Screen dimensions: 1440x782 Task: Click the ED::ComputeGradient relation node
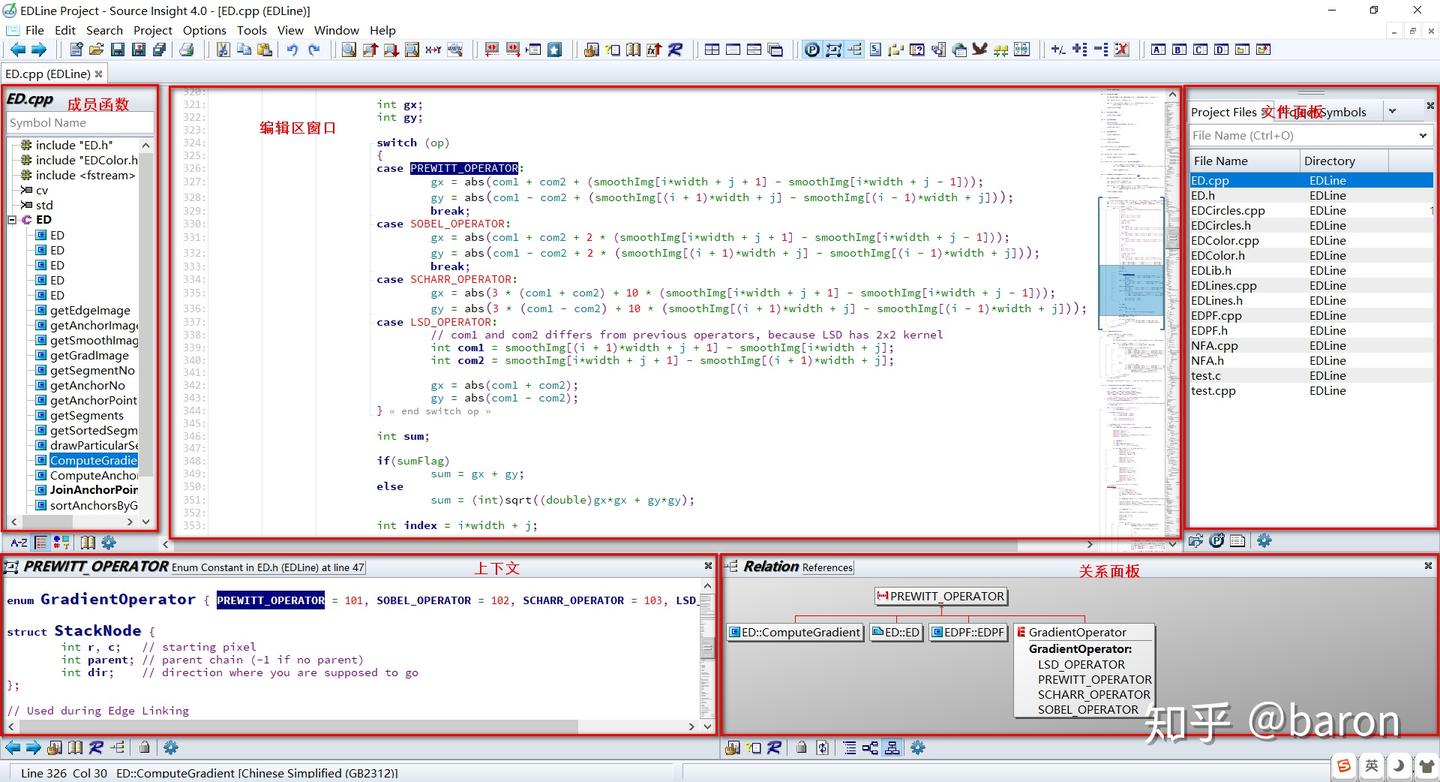click(x=796, y=632)
